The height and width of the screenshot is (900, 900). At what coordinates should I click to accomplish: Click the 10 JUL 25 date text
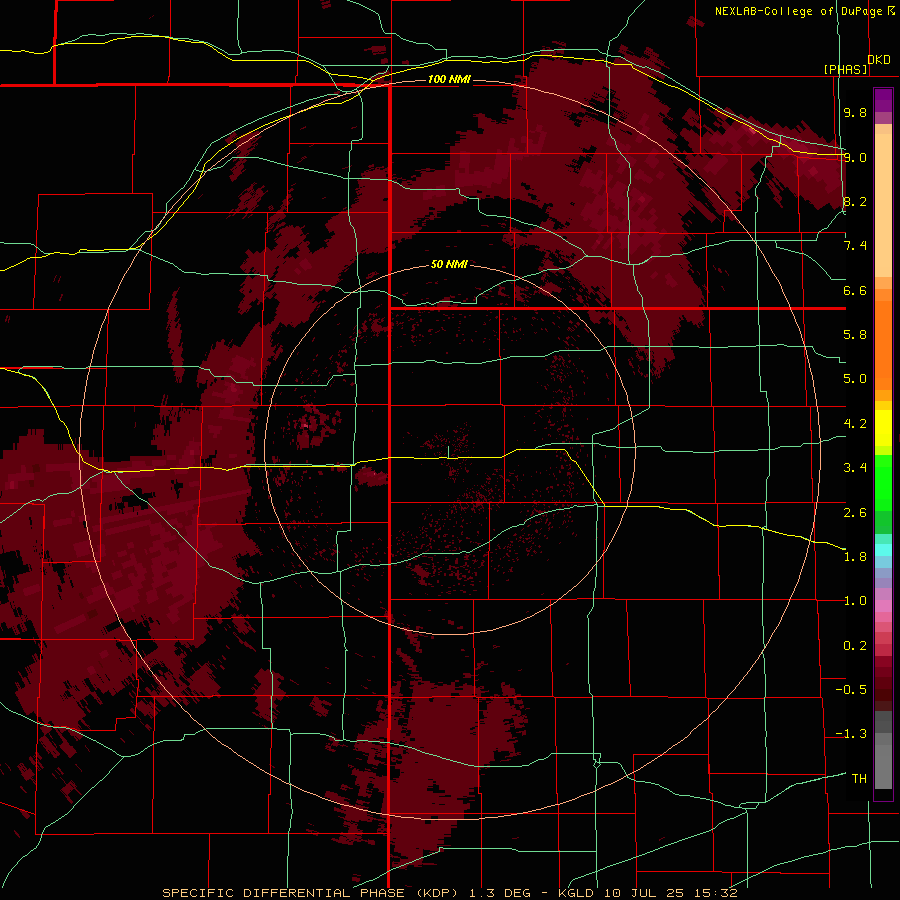tap(642, 893)
